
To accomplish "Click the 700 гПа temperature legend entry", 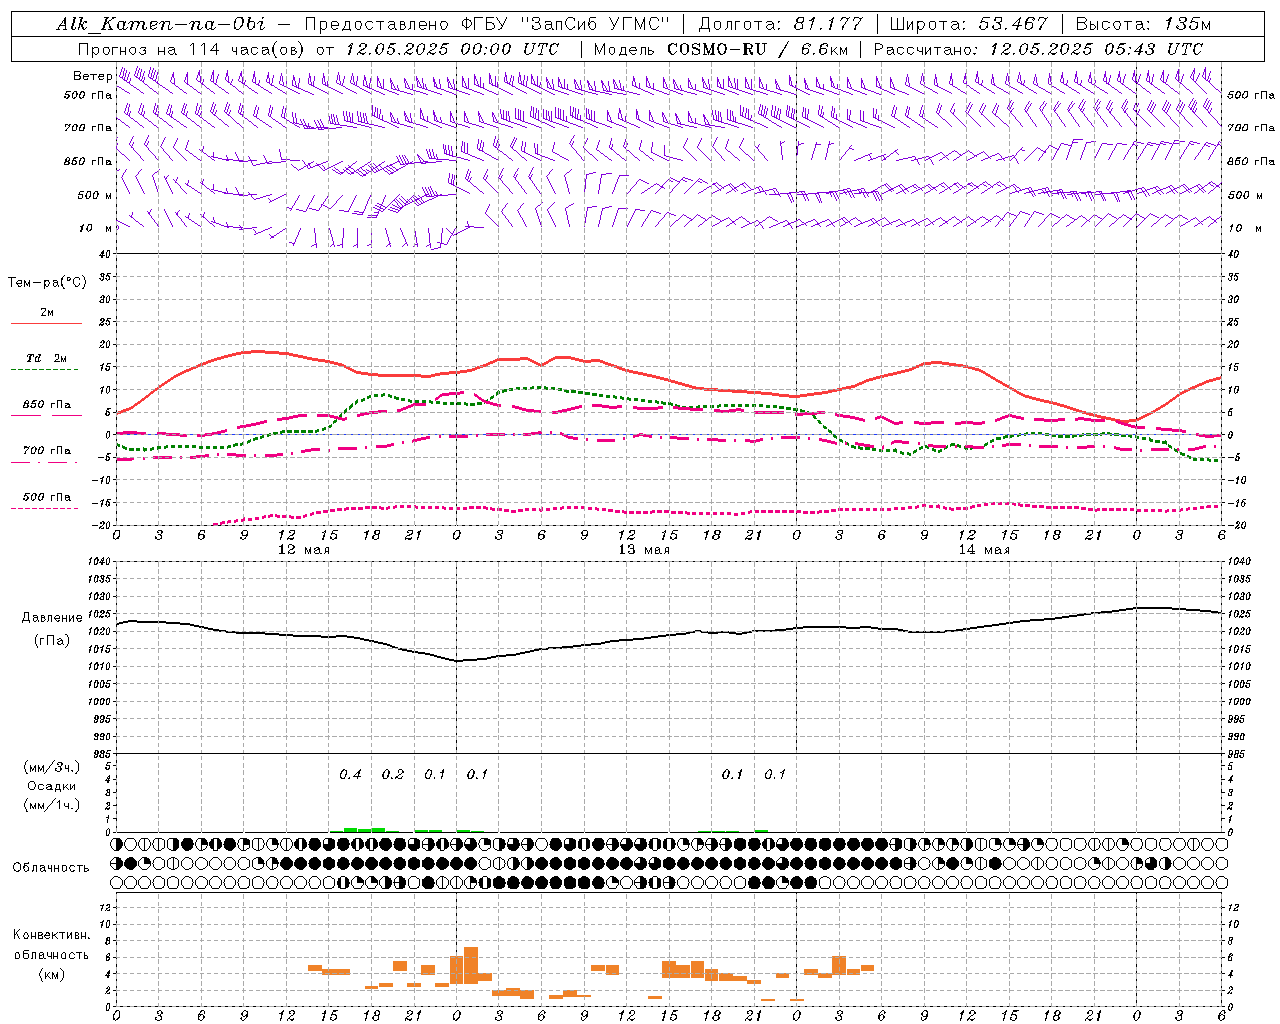I will [46, 450].
